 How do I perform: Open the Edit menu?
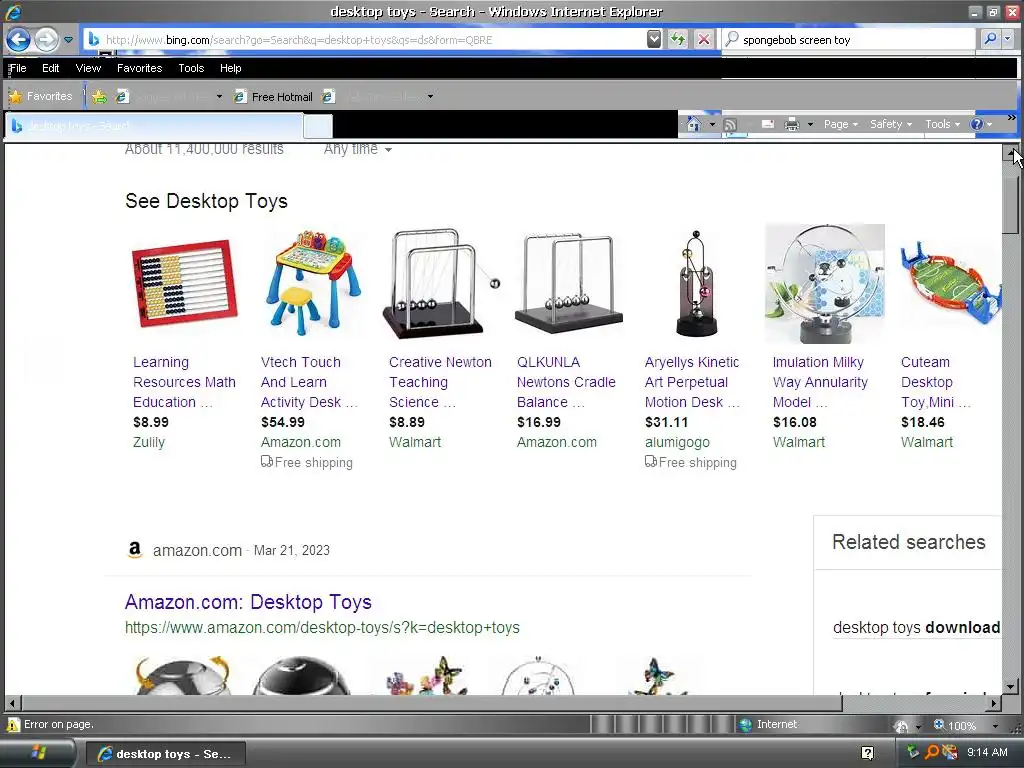click(x=50, y=68)
